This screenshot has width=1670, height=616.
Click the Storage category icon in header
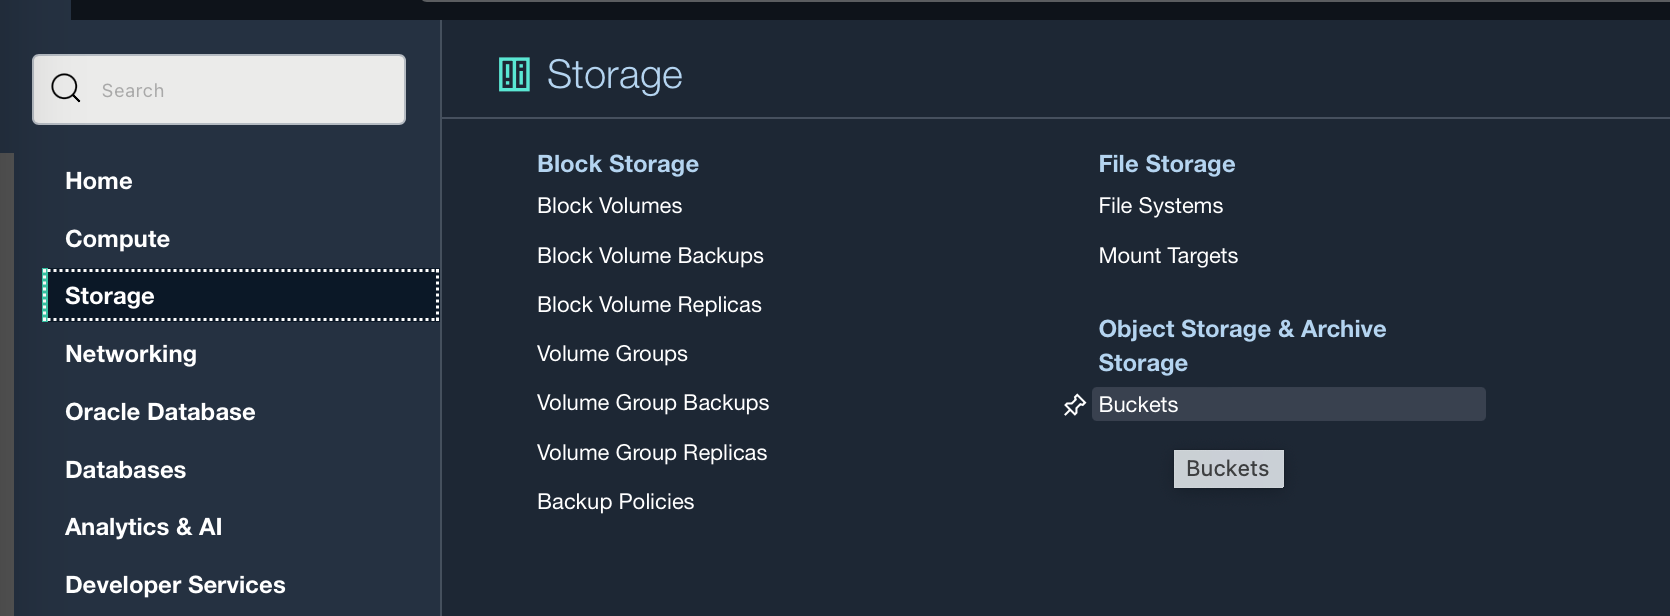pyautogui.click(x=514, y=75)
